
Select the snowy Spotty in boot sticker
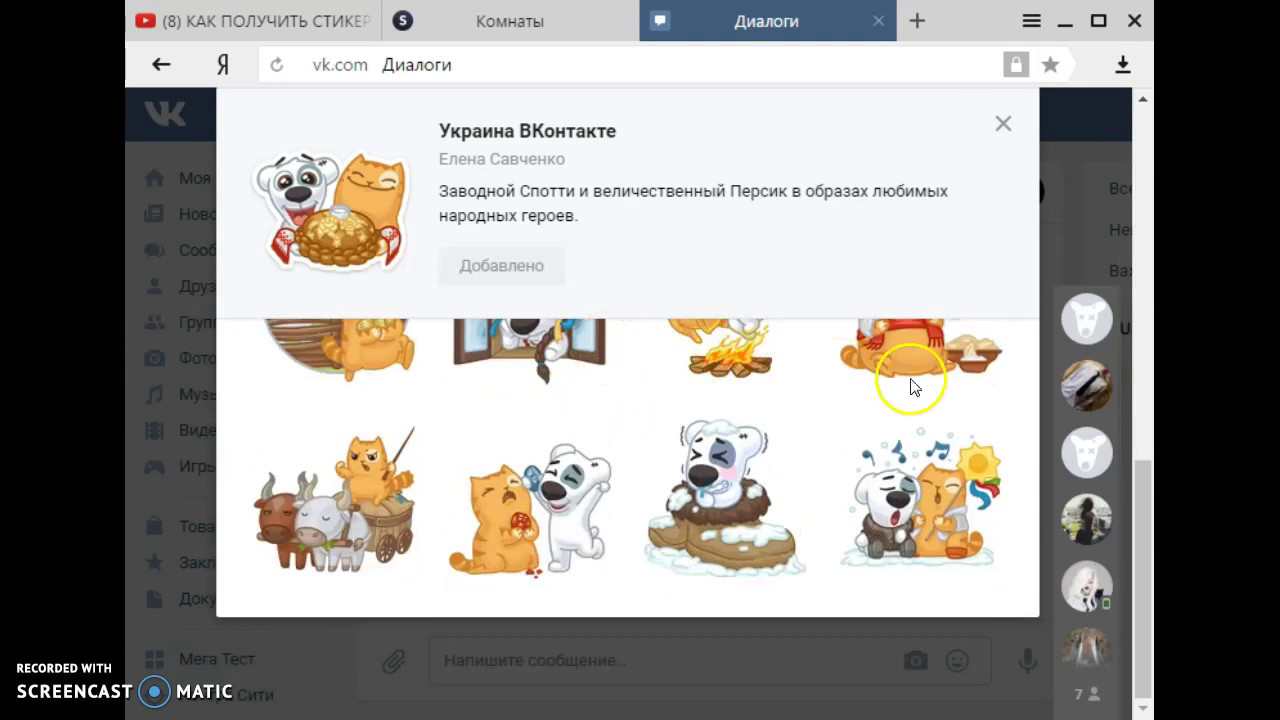pyautogui.click(x=725, y=498)
